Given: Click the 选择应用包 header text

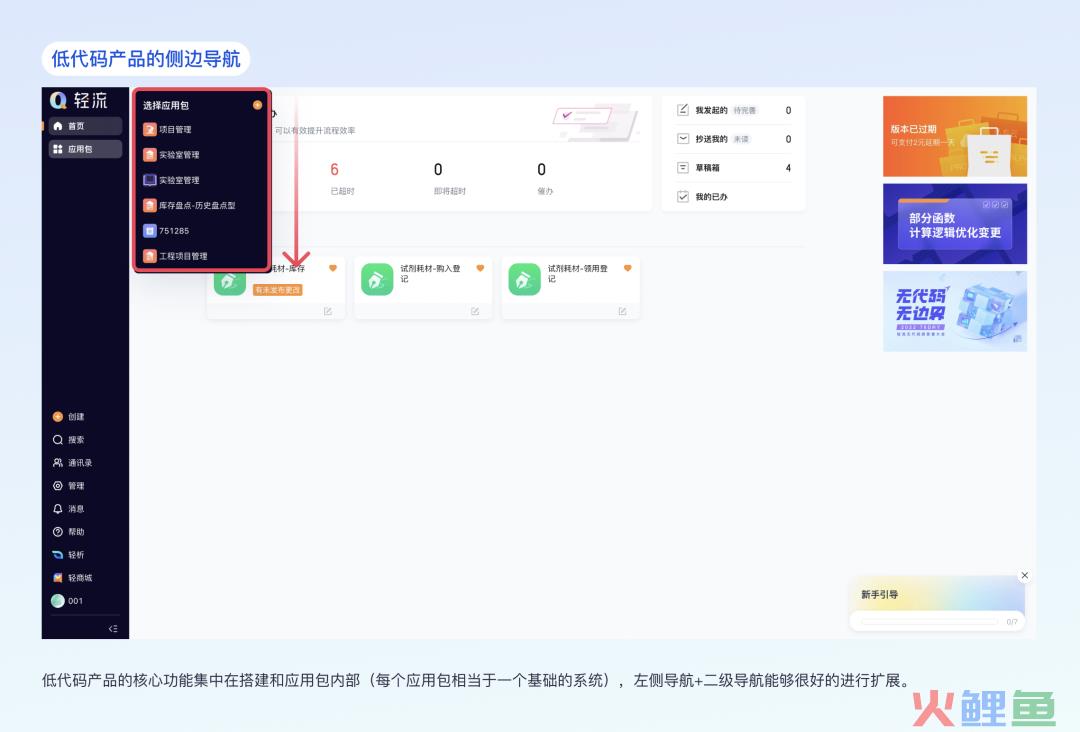Looking at the screenshot, I should click(x=166, y=105).
